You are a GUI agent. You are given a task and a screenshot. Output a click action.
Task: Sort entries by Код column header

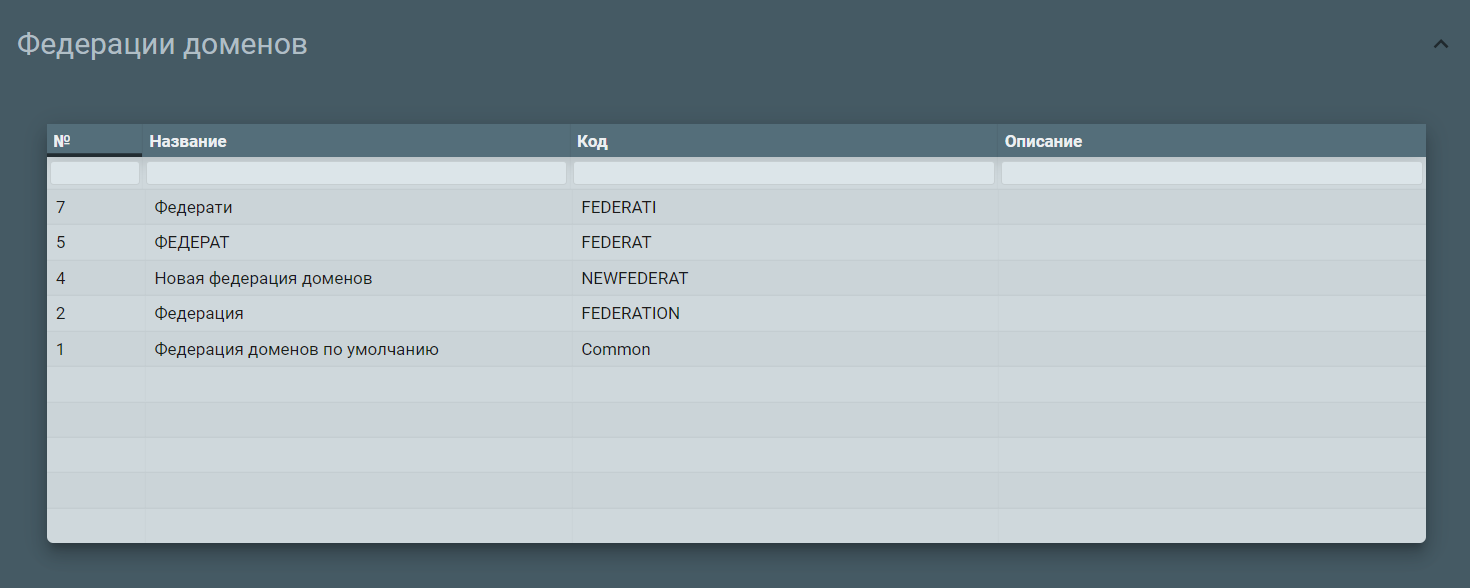click(592, 140)
